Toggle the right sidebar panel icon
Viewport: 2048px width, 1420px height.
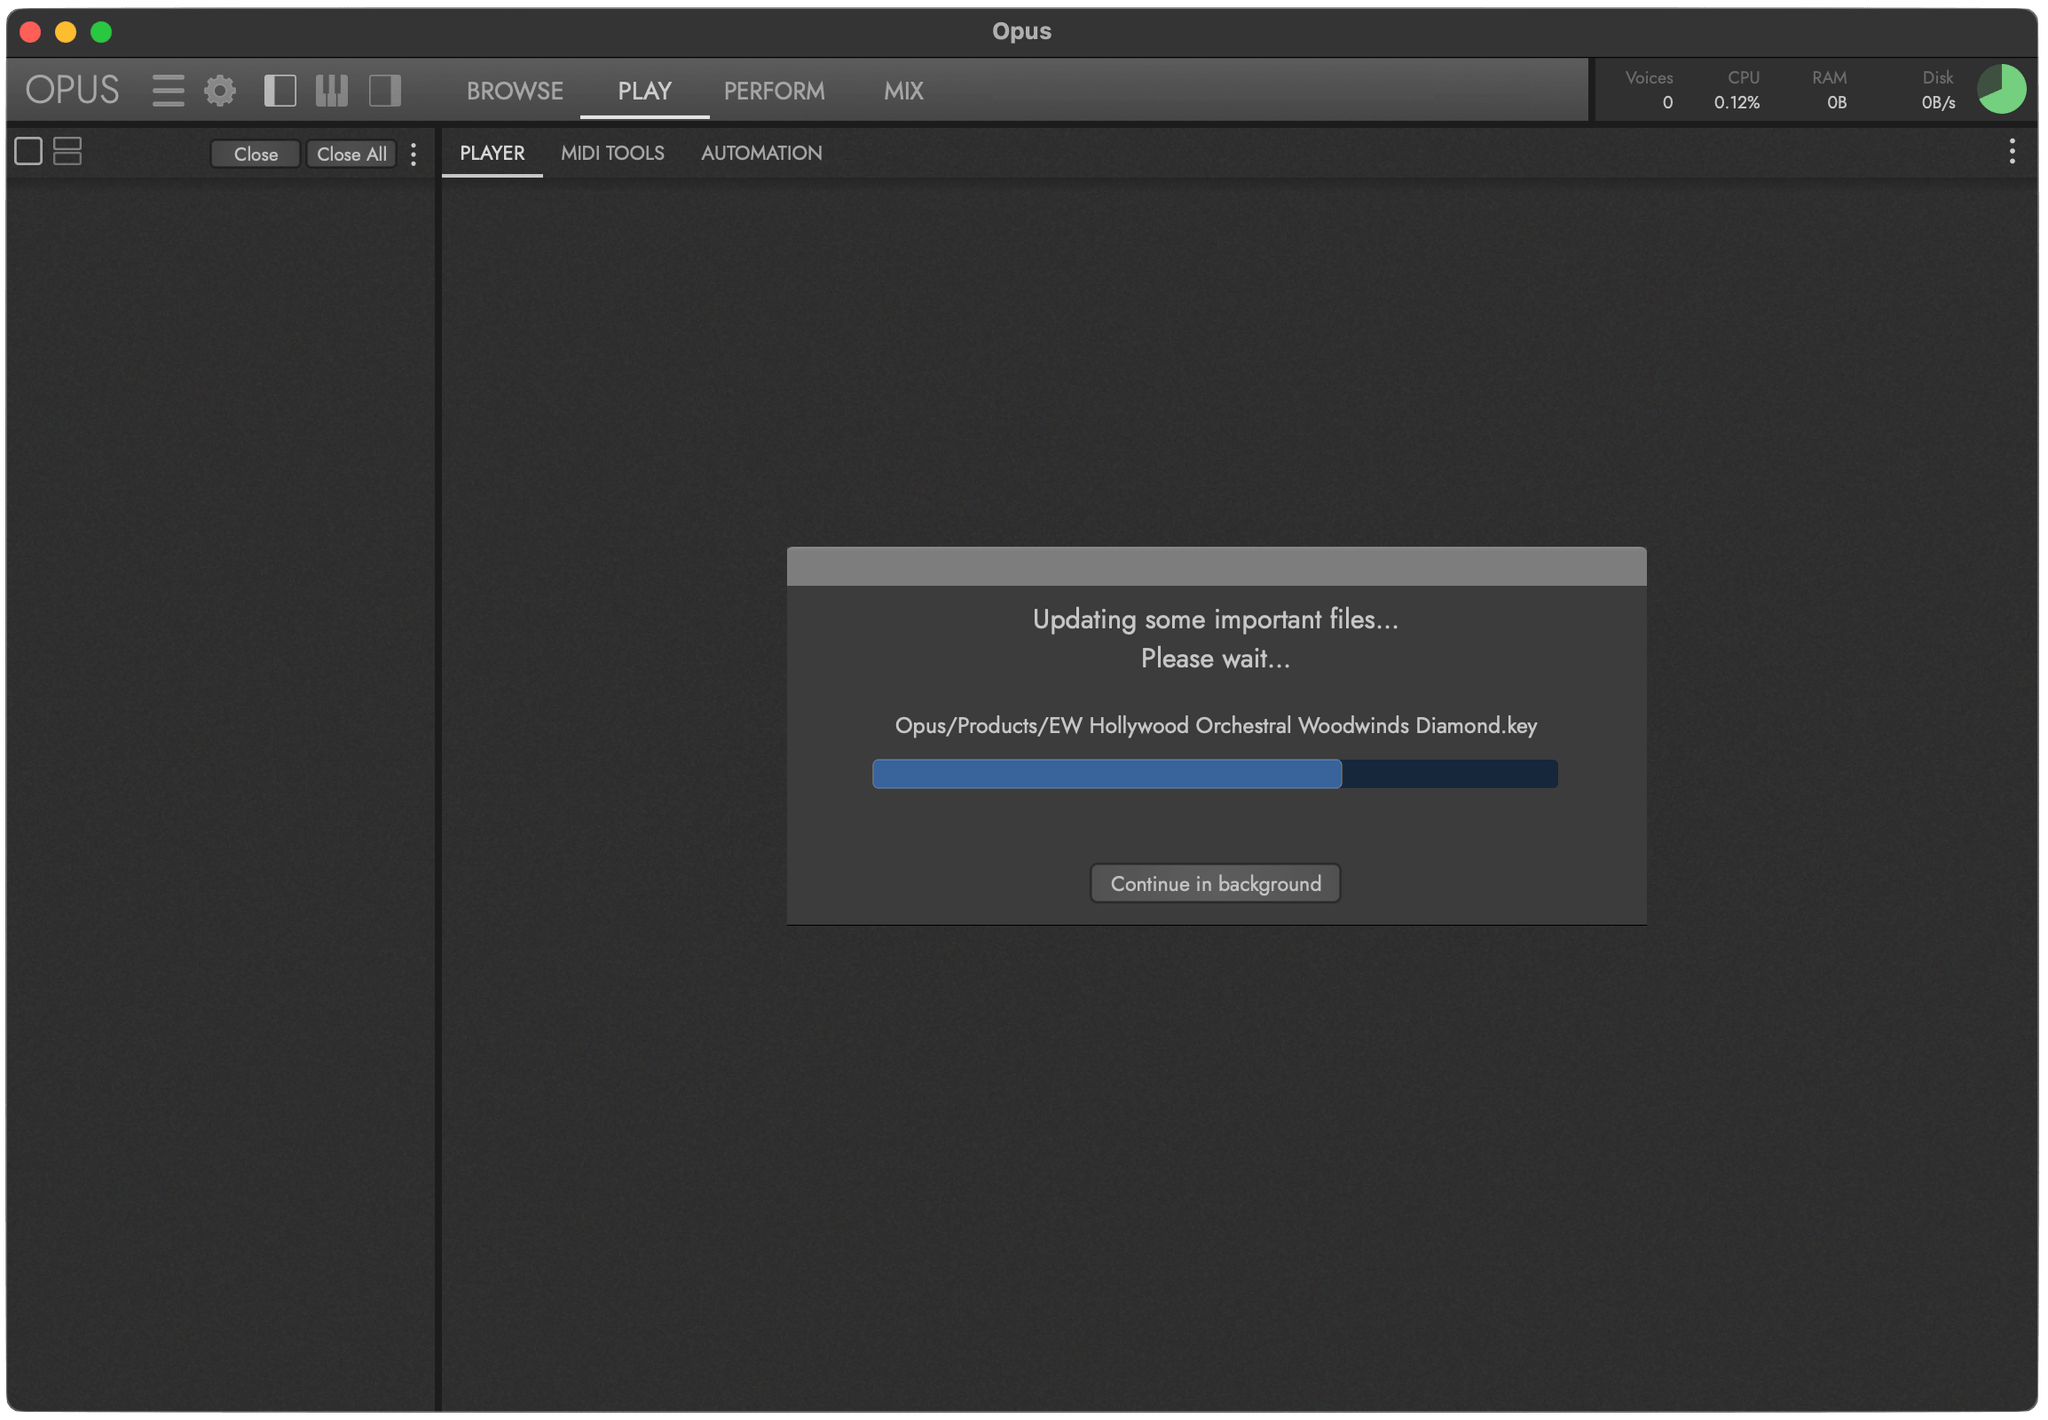385,90
